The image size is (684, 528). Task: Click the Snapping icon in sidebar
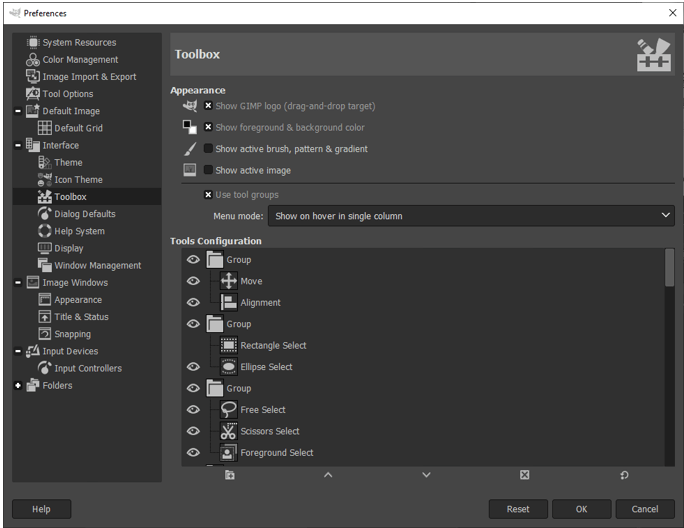tap(44, 334)
